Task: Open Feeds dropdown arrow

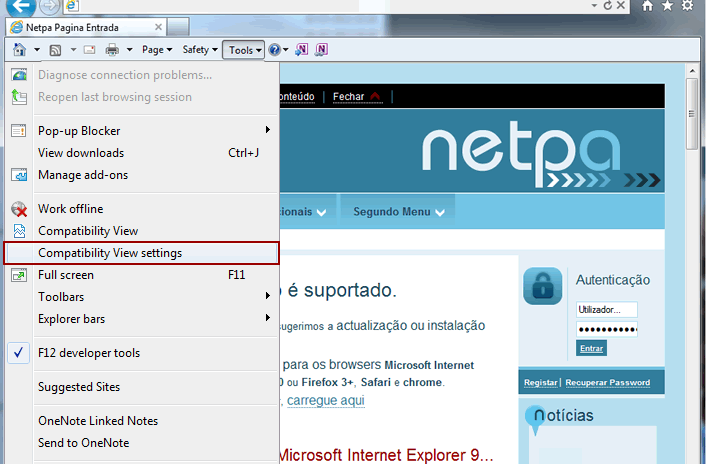Action: tap(73, 50)
